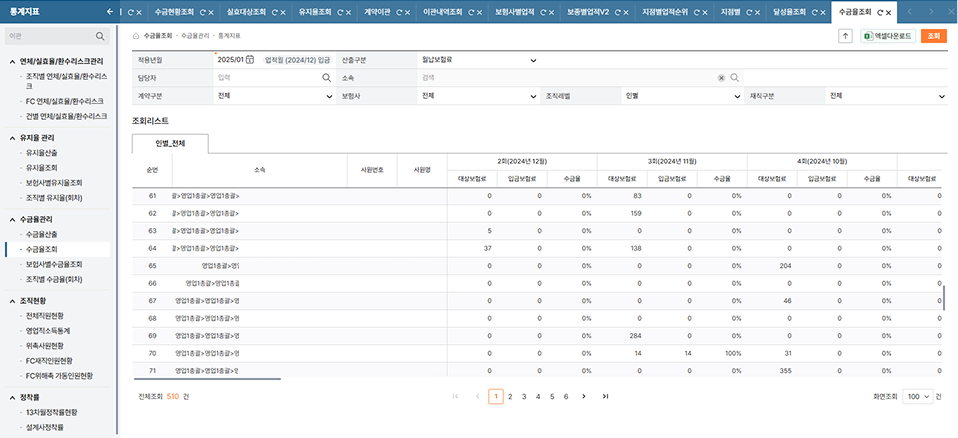Clear the 소속 field with X icon
This screenshot has width=958, height=438.
pyautogui.click(x=721, y=77)
